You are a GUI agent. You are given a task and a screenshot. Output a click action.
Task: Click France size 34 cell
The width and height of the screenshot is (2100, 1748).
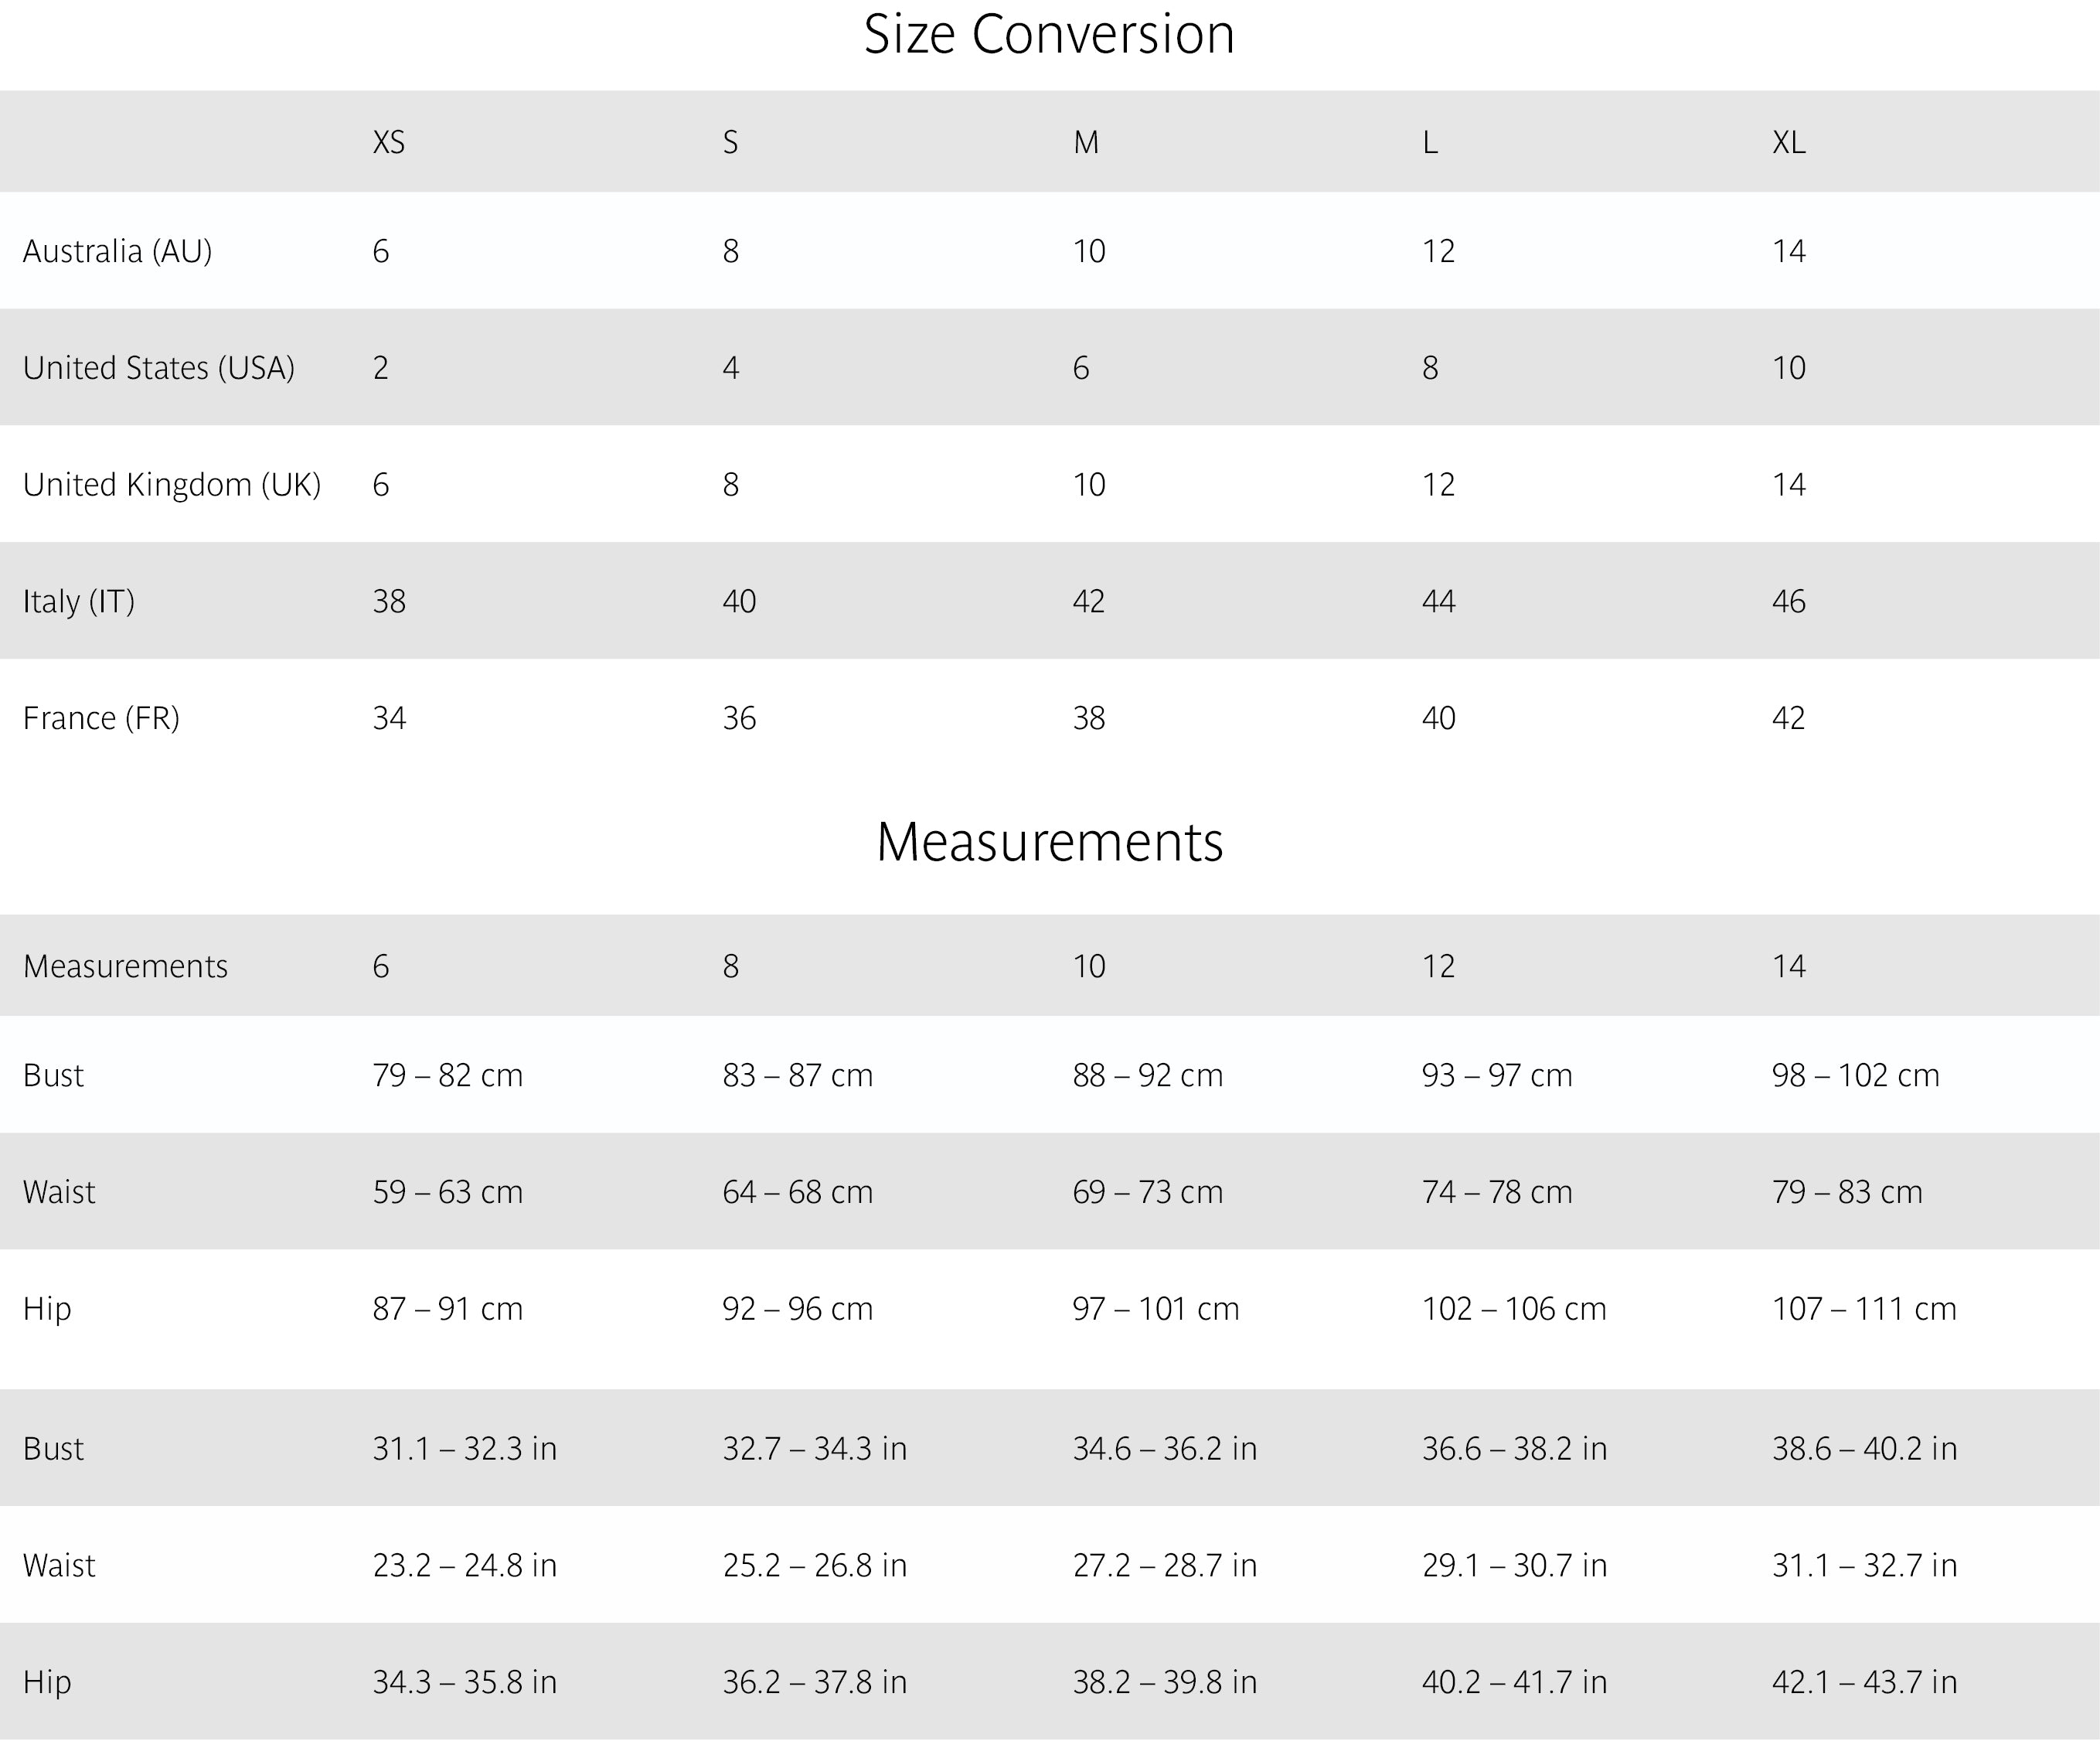[x=389, y=718]
